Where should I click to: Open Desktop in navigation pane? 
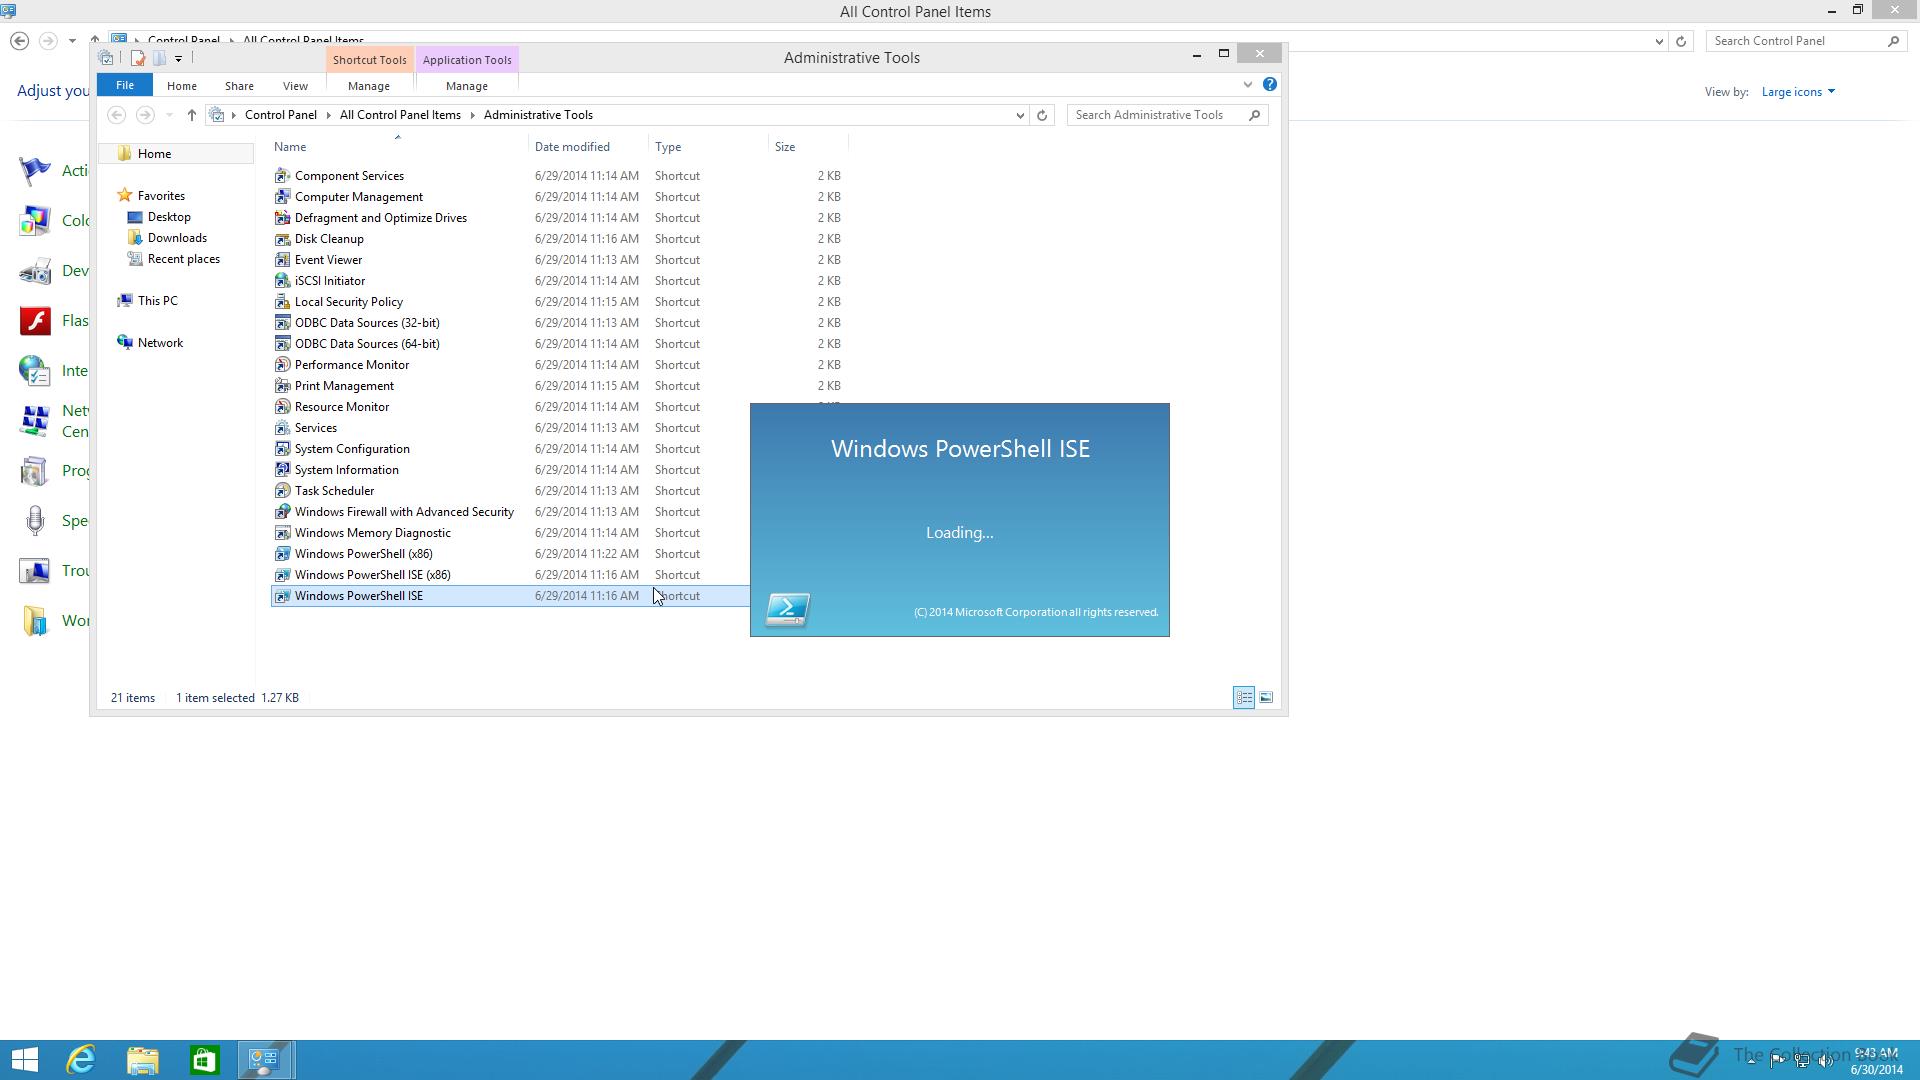169,217
